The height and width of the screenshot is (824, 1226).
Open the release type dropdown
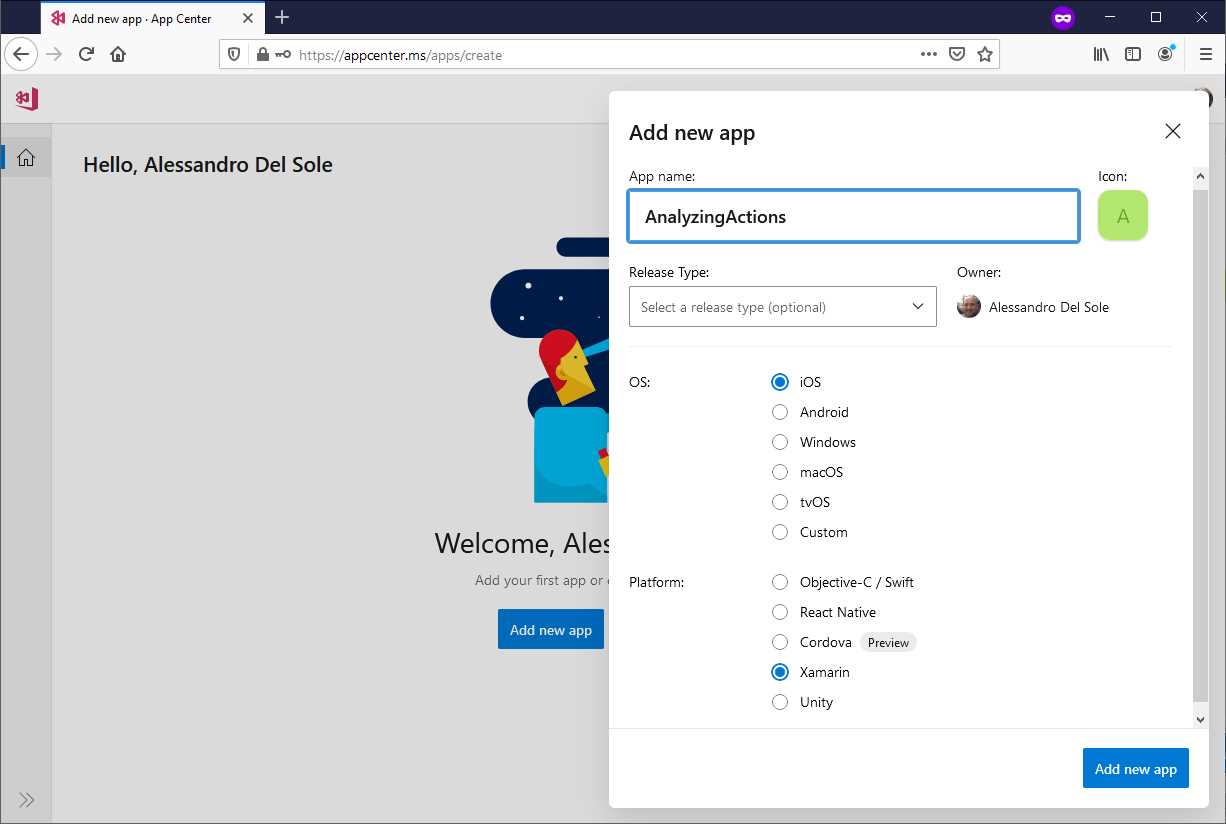(782, 307)
